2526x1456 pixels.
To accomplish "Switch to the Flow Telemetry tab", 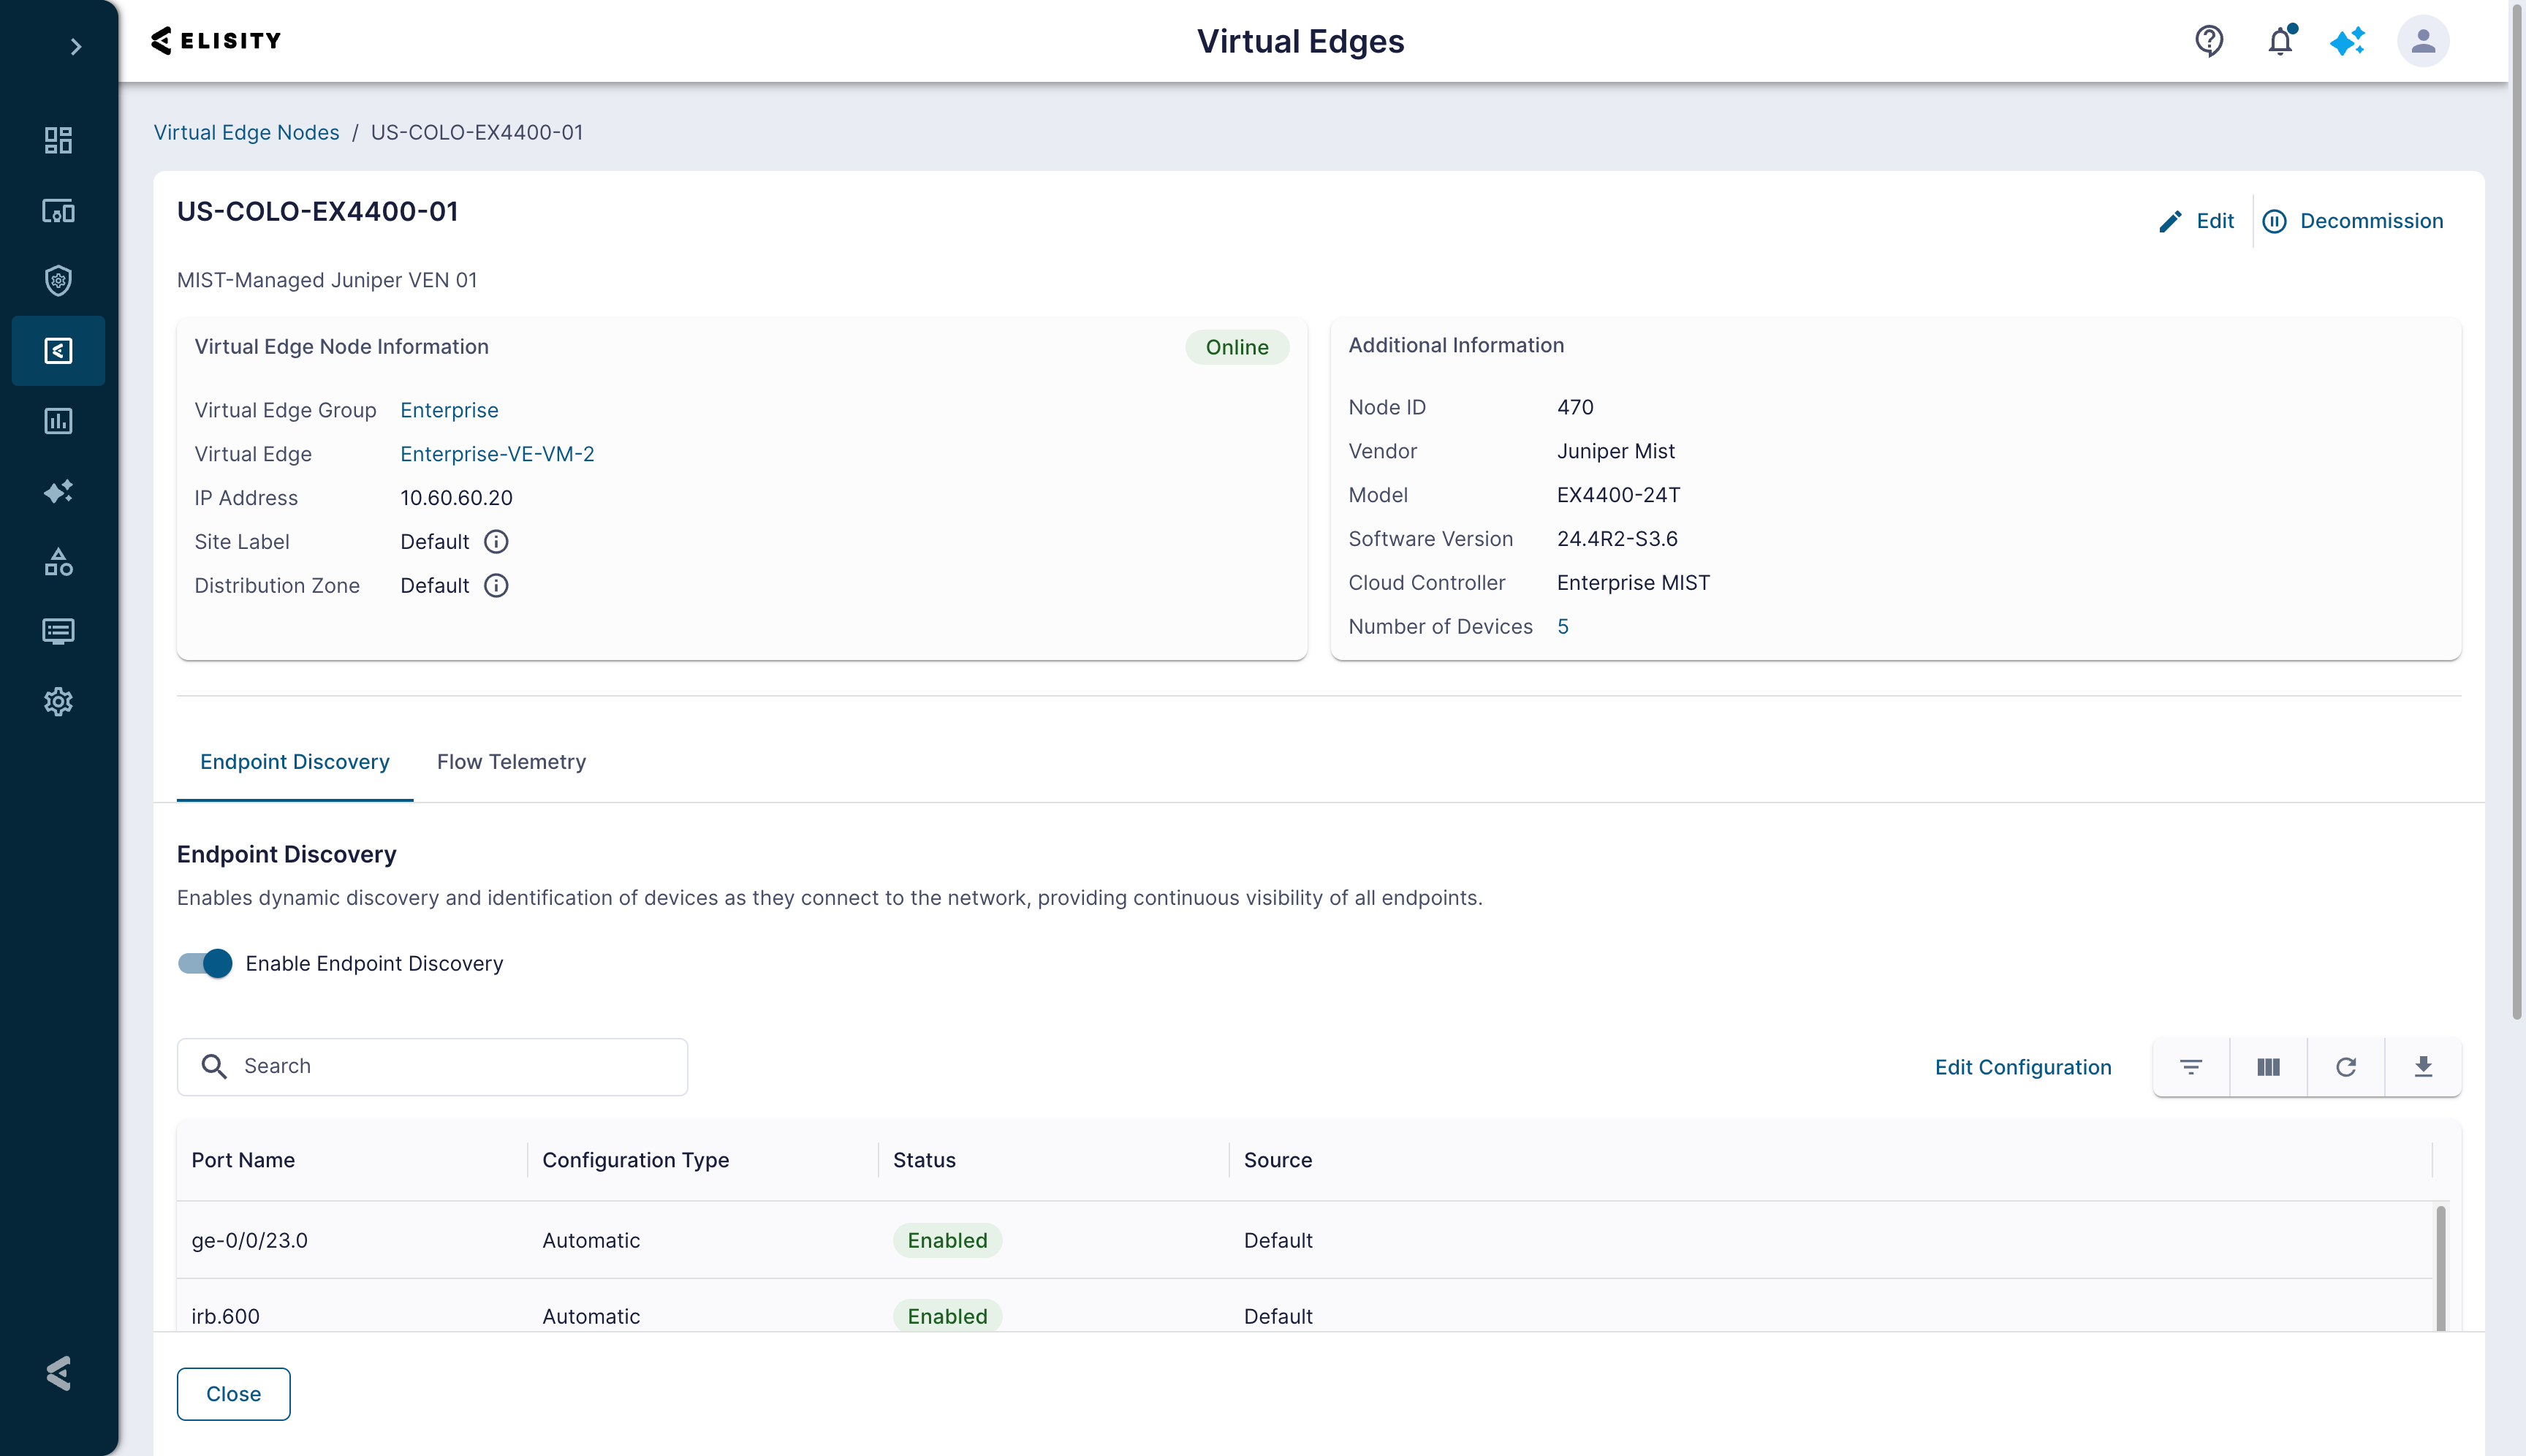I will pos(511,762).
